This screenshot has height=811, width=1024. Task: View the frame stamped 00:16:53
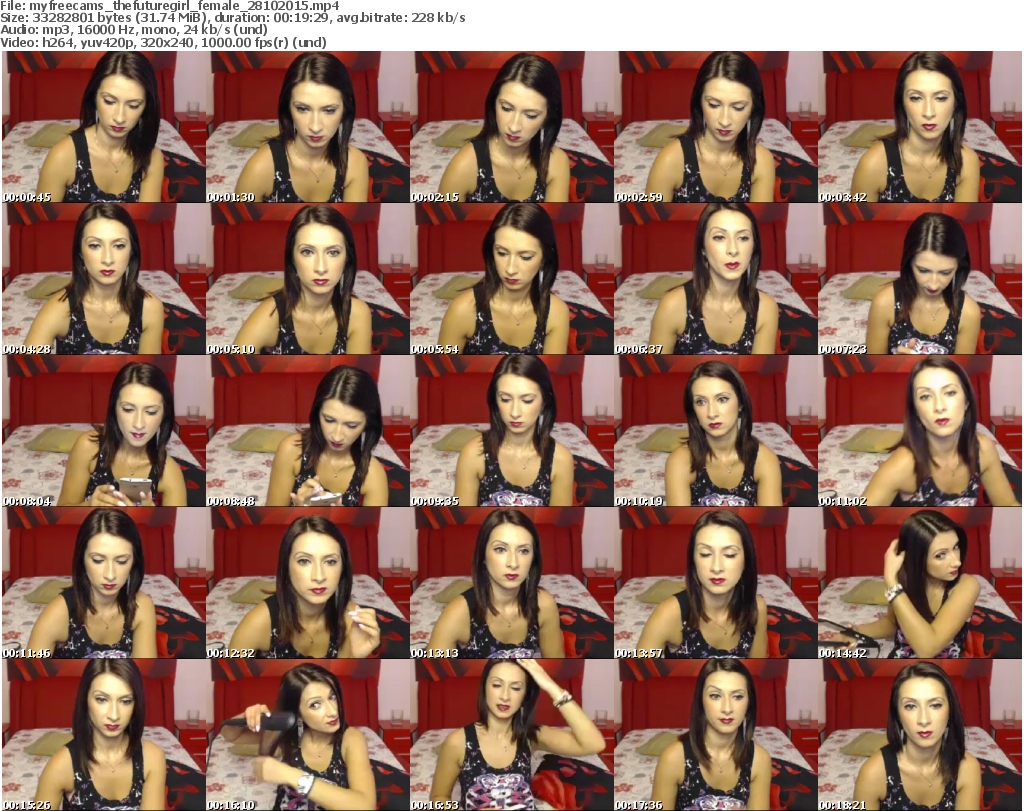[x=511, y=735]
